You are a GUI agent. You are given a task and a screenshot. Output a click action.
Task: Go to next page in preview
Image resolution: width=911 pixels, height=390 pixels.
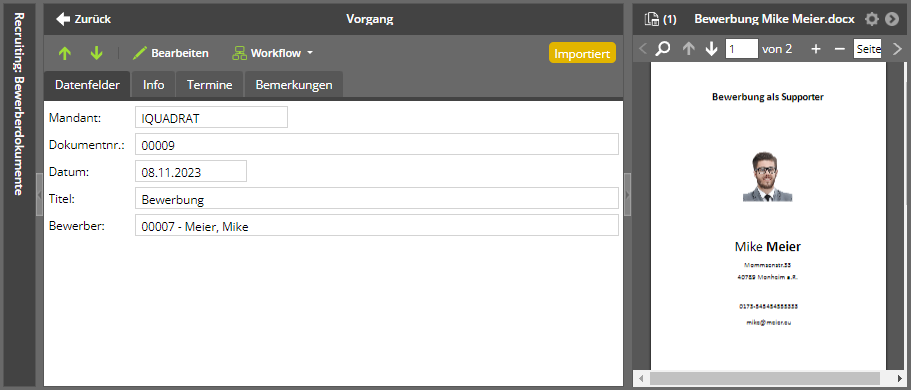click(x=712, y=49)
